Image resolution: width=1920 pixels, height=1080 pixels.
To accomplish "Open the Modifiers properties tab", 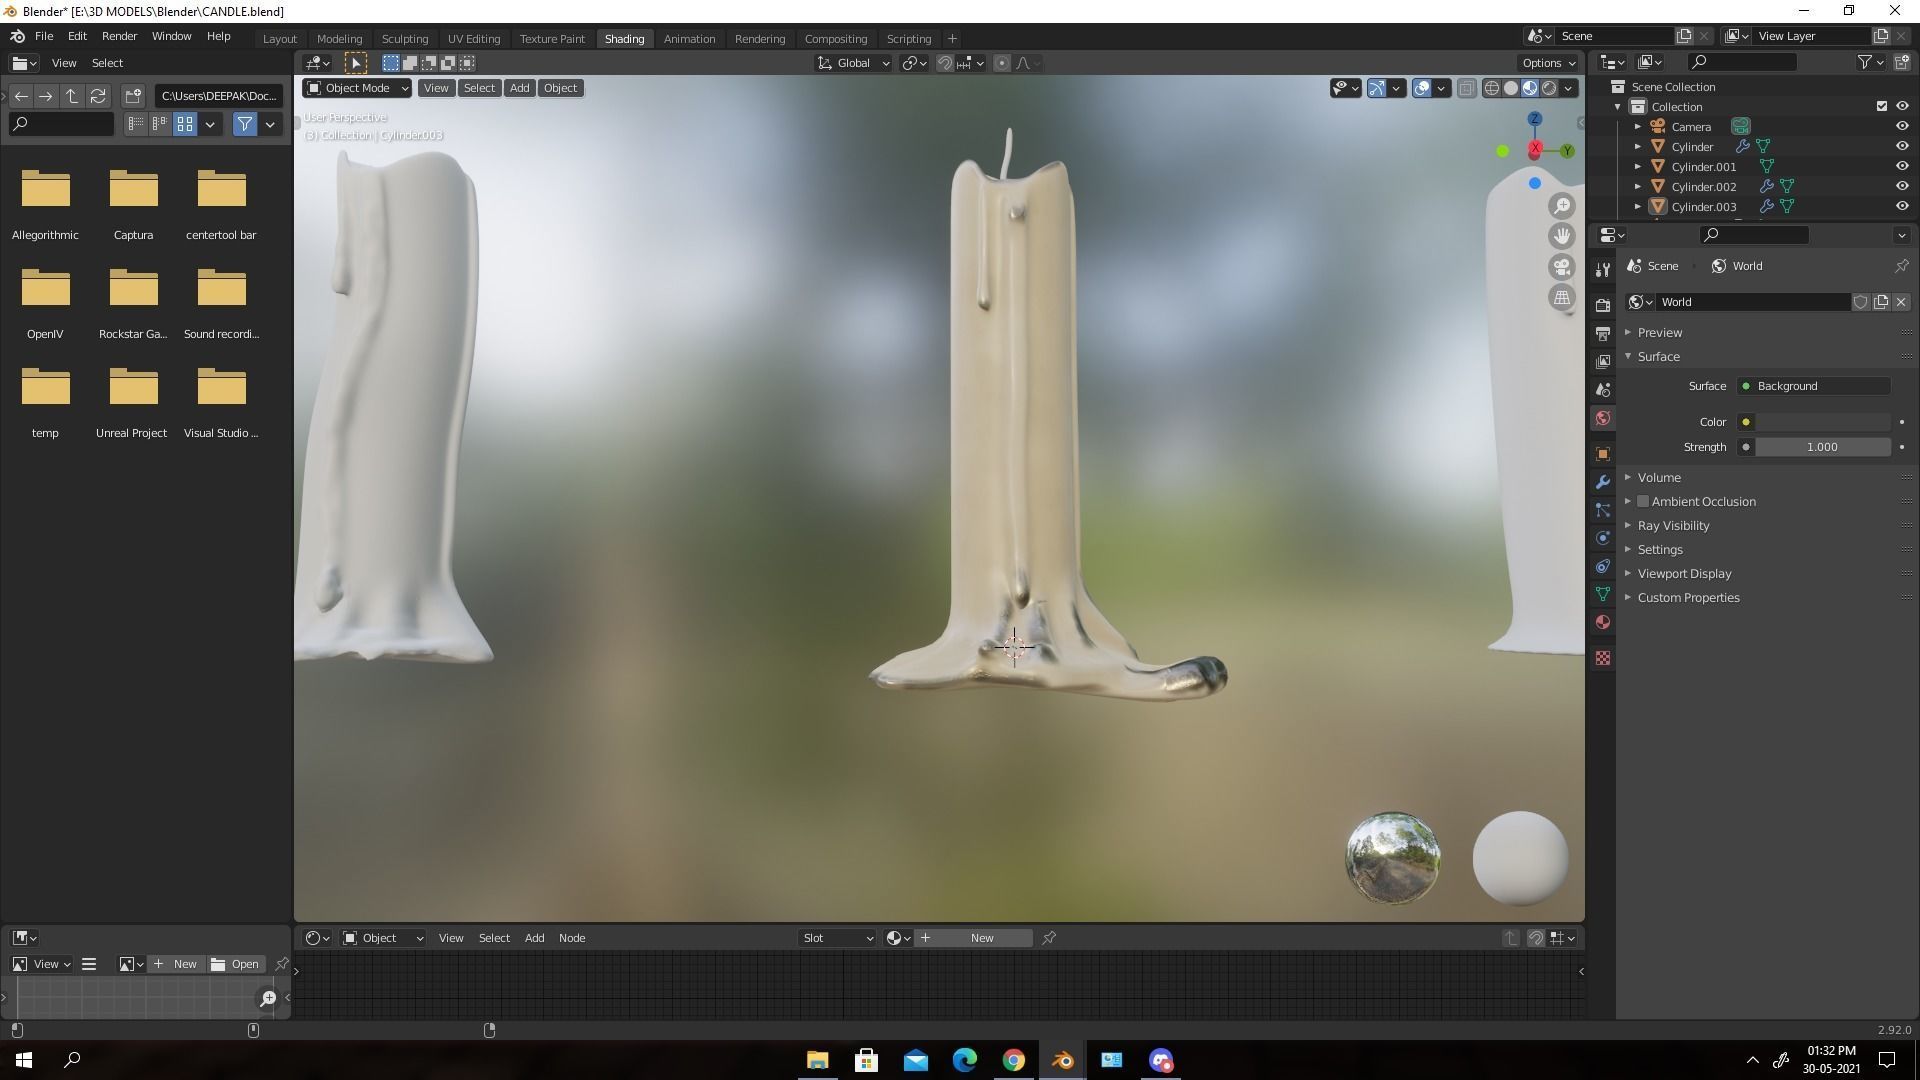I will pos(1603,482).
